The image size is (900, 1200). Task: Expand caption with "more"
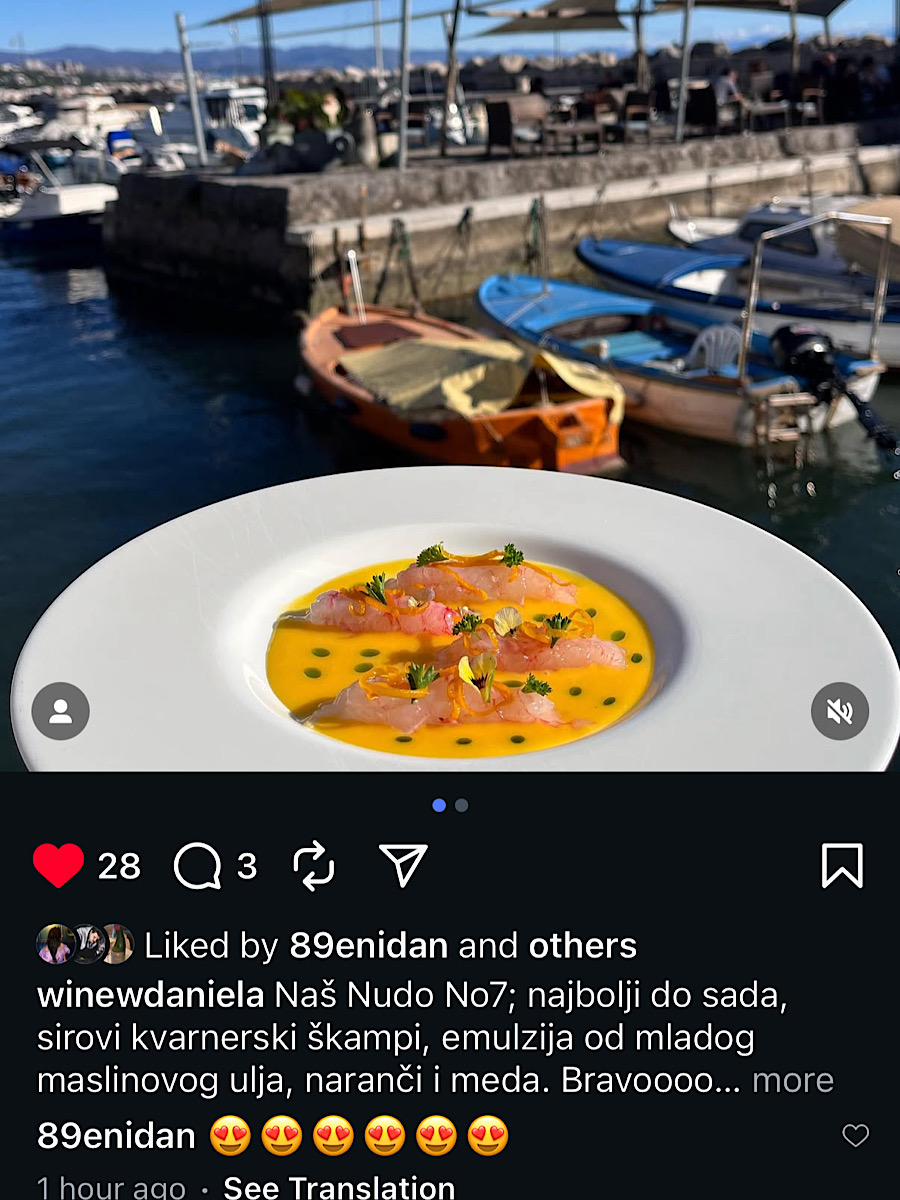[793, 1080]
